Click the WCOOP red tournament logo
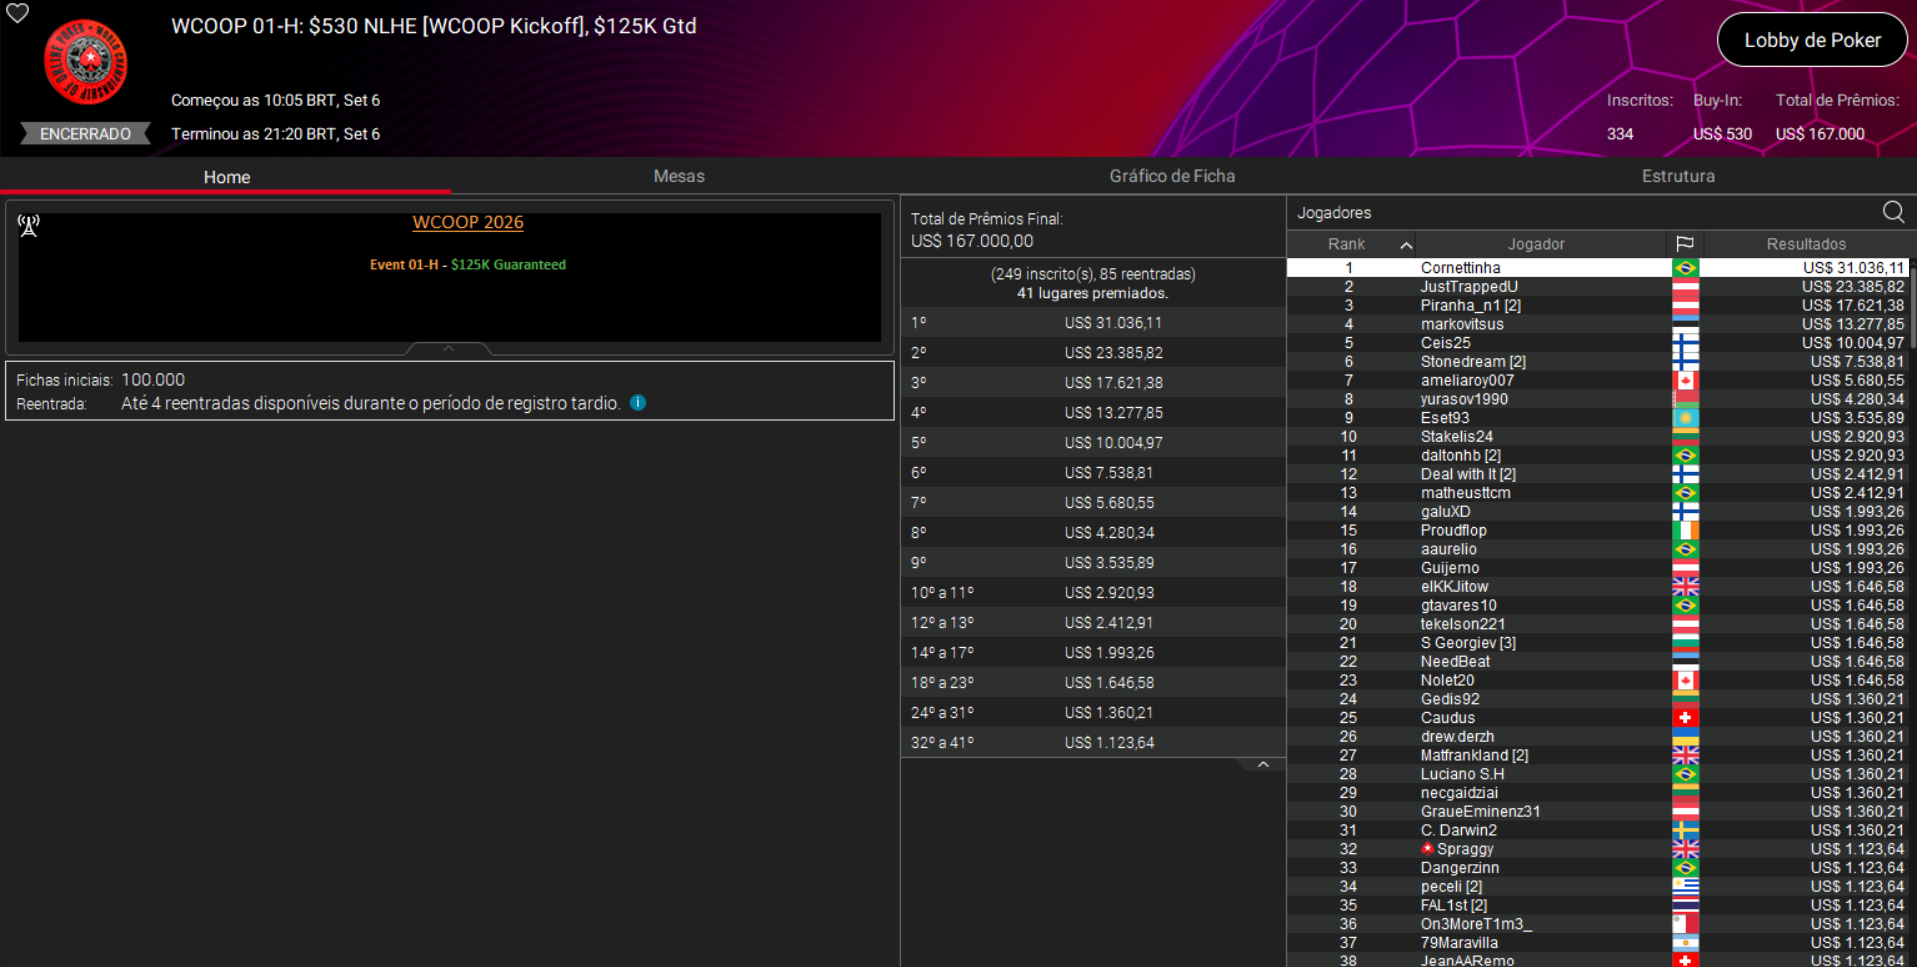The width and height of the screenshot is (1917, 967). (86, 62)
